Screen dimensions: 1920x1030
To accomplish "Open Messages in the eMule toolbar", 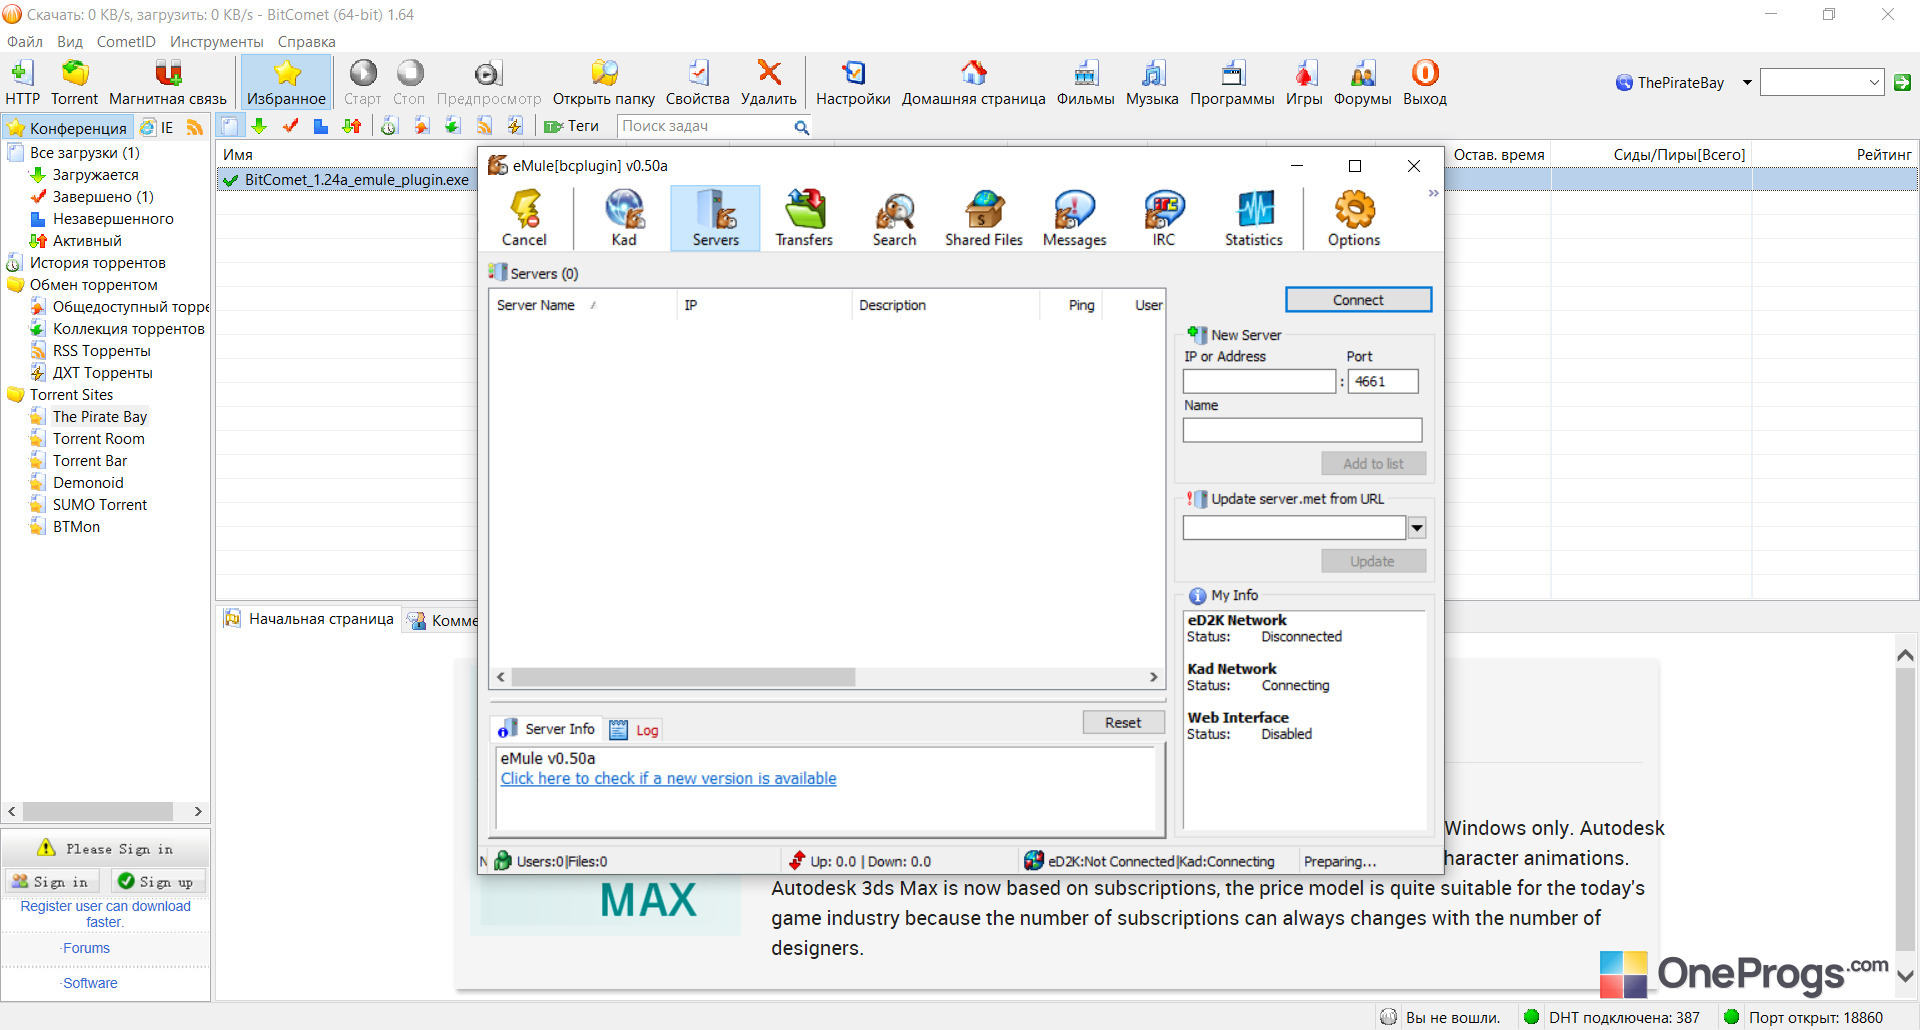I will (x=1075, y=218).
